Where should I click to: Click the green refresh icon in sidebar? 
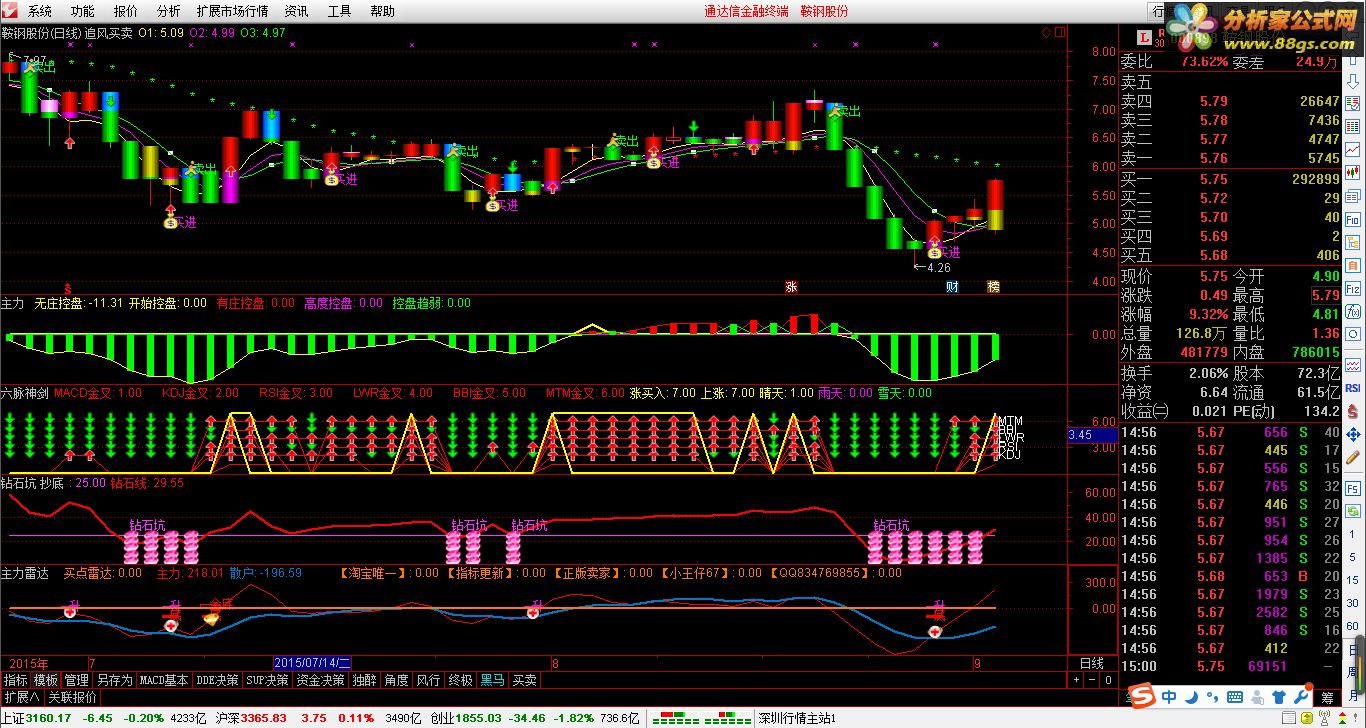1353,509
